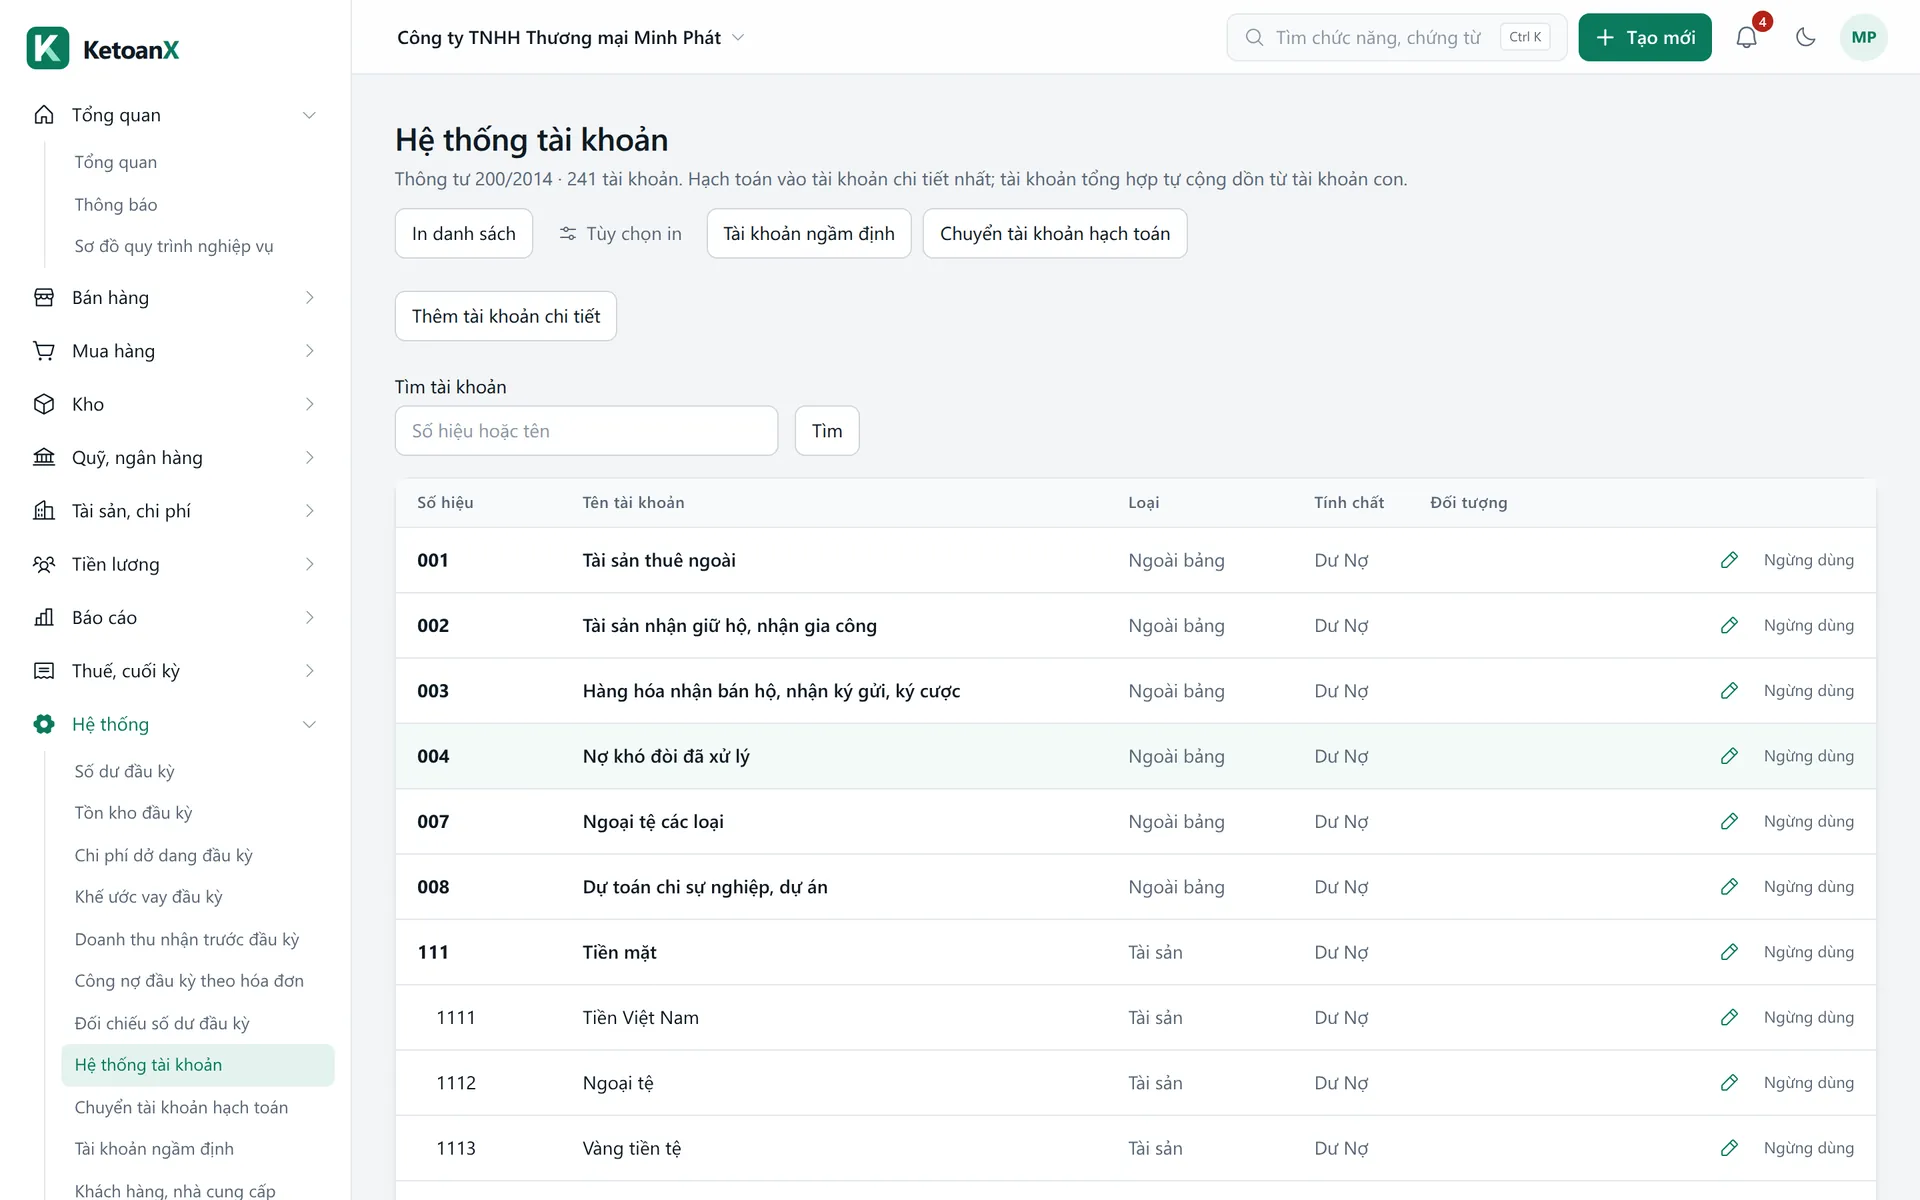This screenshot has width=1920, height=1200.
Task: Open the MP user avatar menu
Action: pos(1863,38)
